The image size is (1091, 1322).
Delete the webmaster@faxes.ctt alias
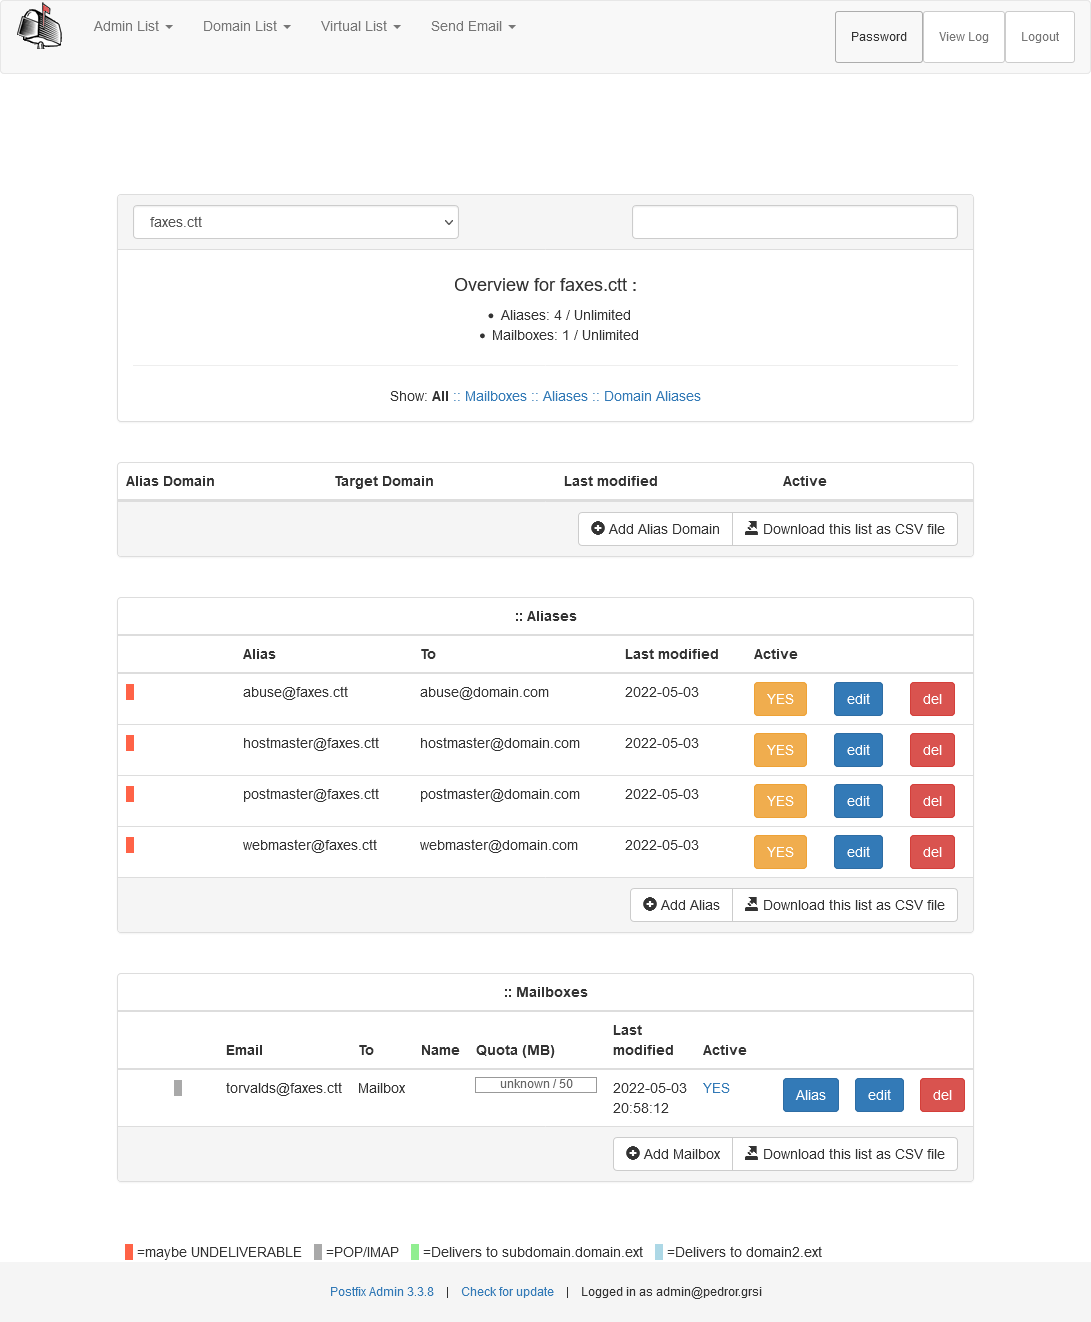tap(932, 852)
